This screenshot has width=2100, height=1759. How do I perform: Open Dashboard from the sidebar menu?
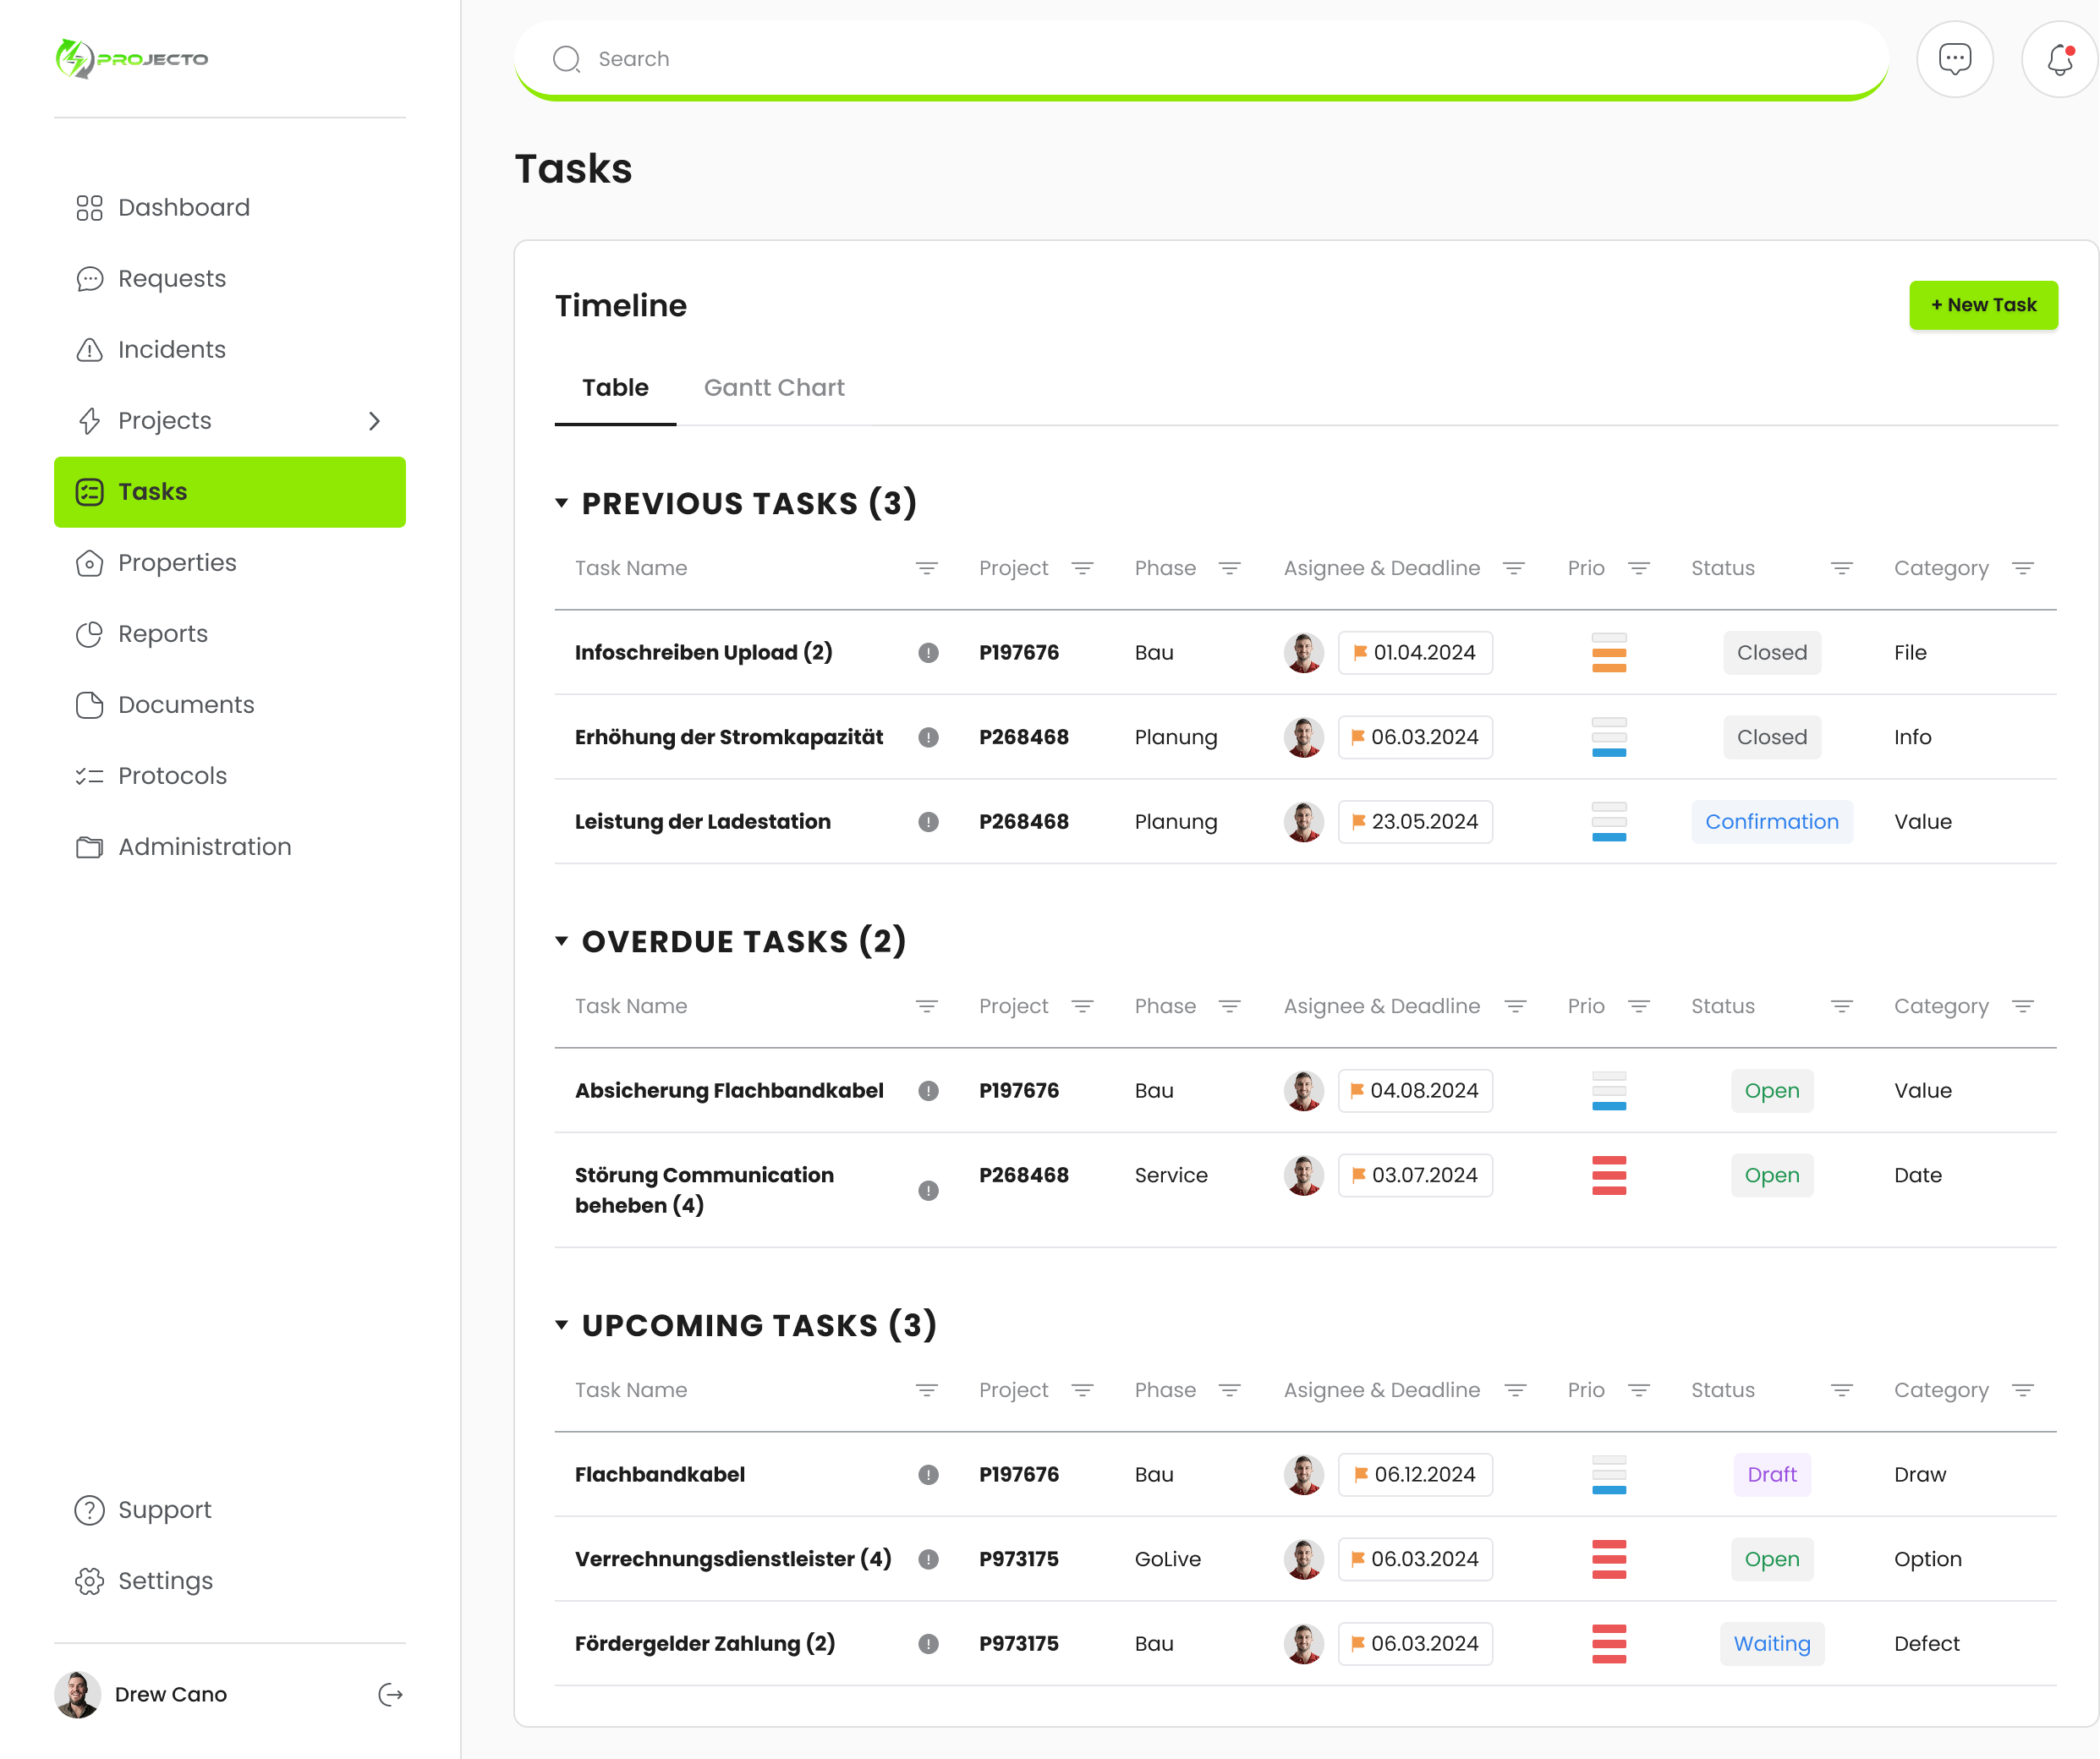tap(183, 207)
